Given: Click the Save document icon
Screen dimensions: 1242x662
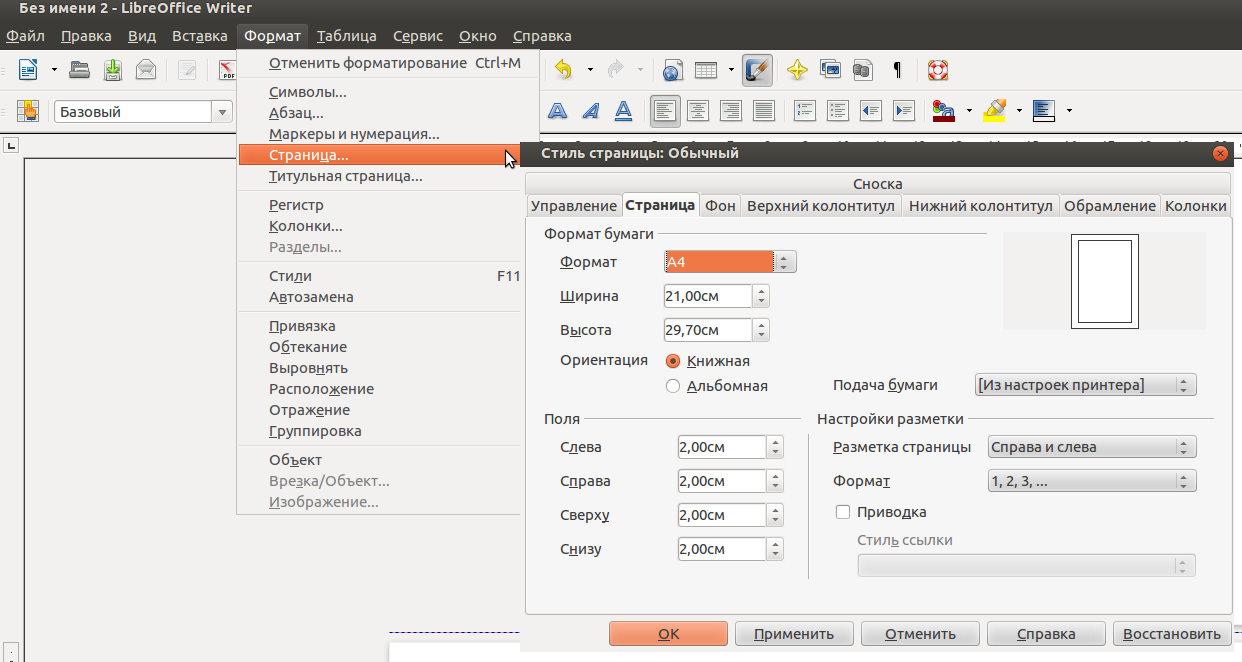Looking at the screenshot, I should tap(113, 70).
